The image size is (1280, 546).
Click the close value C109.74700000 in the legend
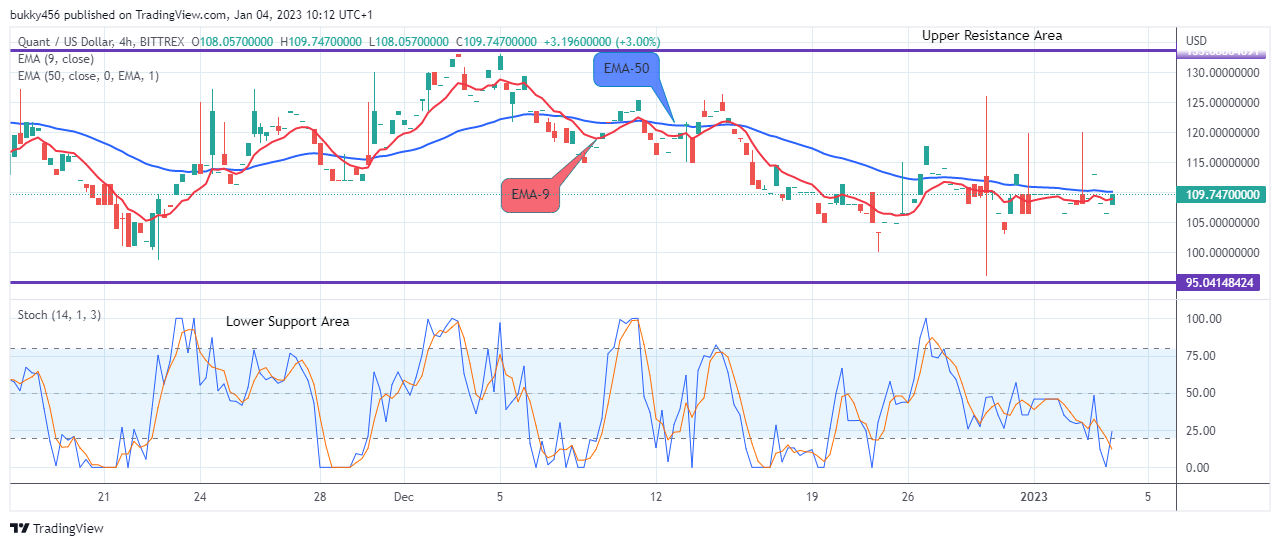496,42
